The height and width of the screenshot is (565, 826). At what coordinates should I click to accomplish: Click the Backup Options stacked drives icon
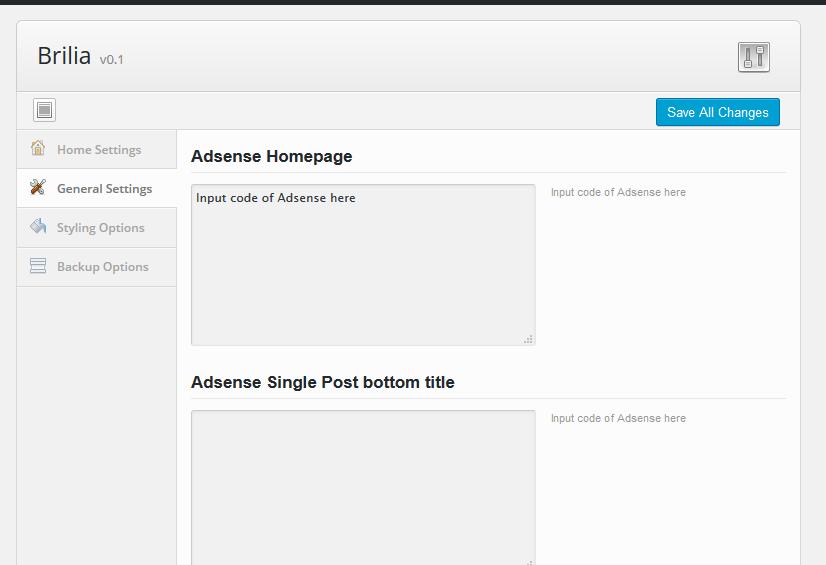38,266
